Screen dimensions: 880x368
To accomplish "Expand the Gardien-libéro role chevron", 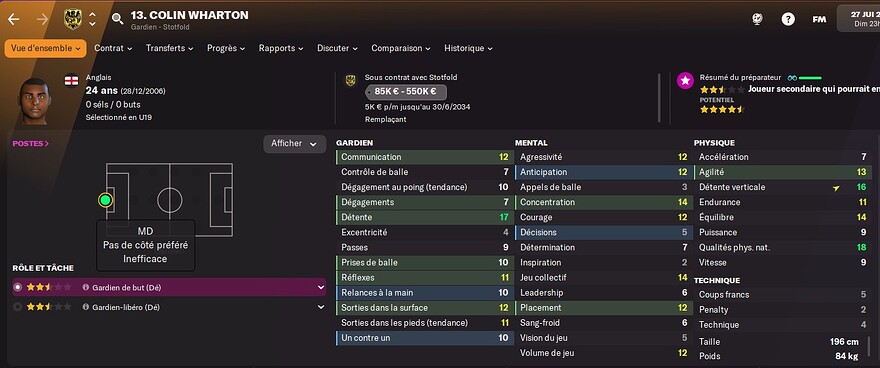I will point(321,307).
